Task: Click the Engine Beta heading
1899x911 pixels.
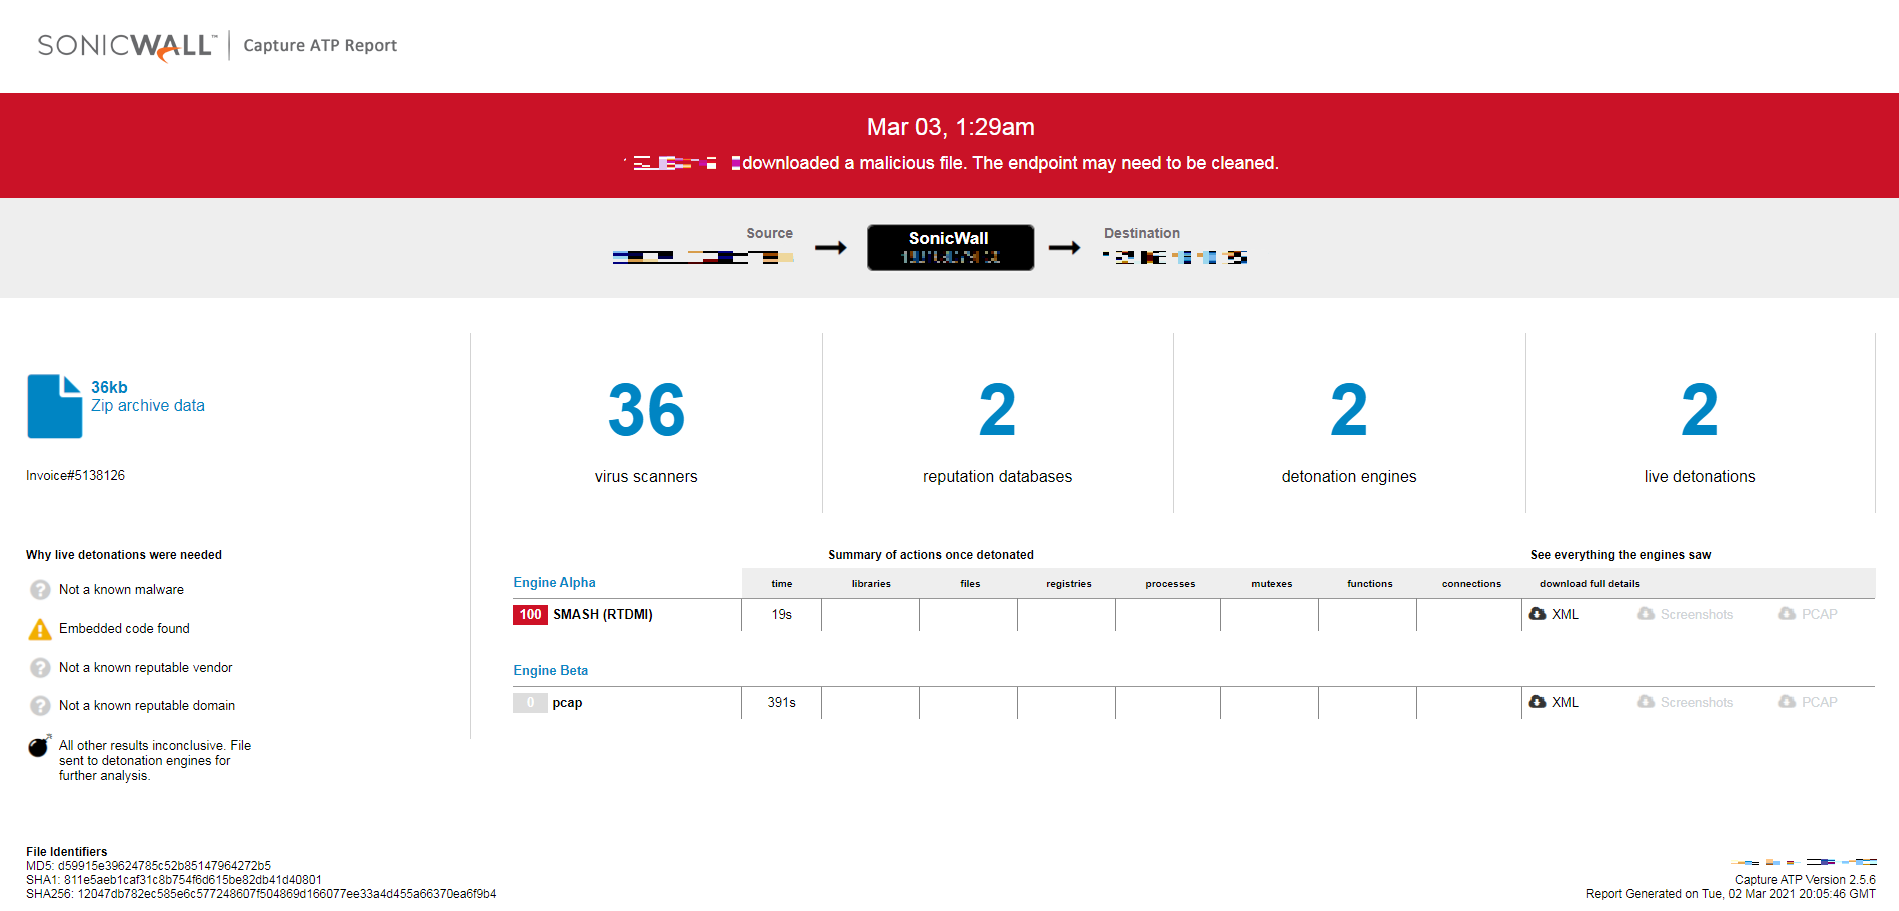Action: point(550,671)
